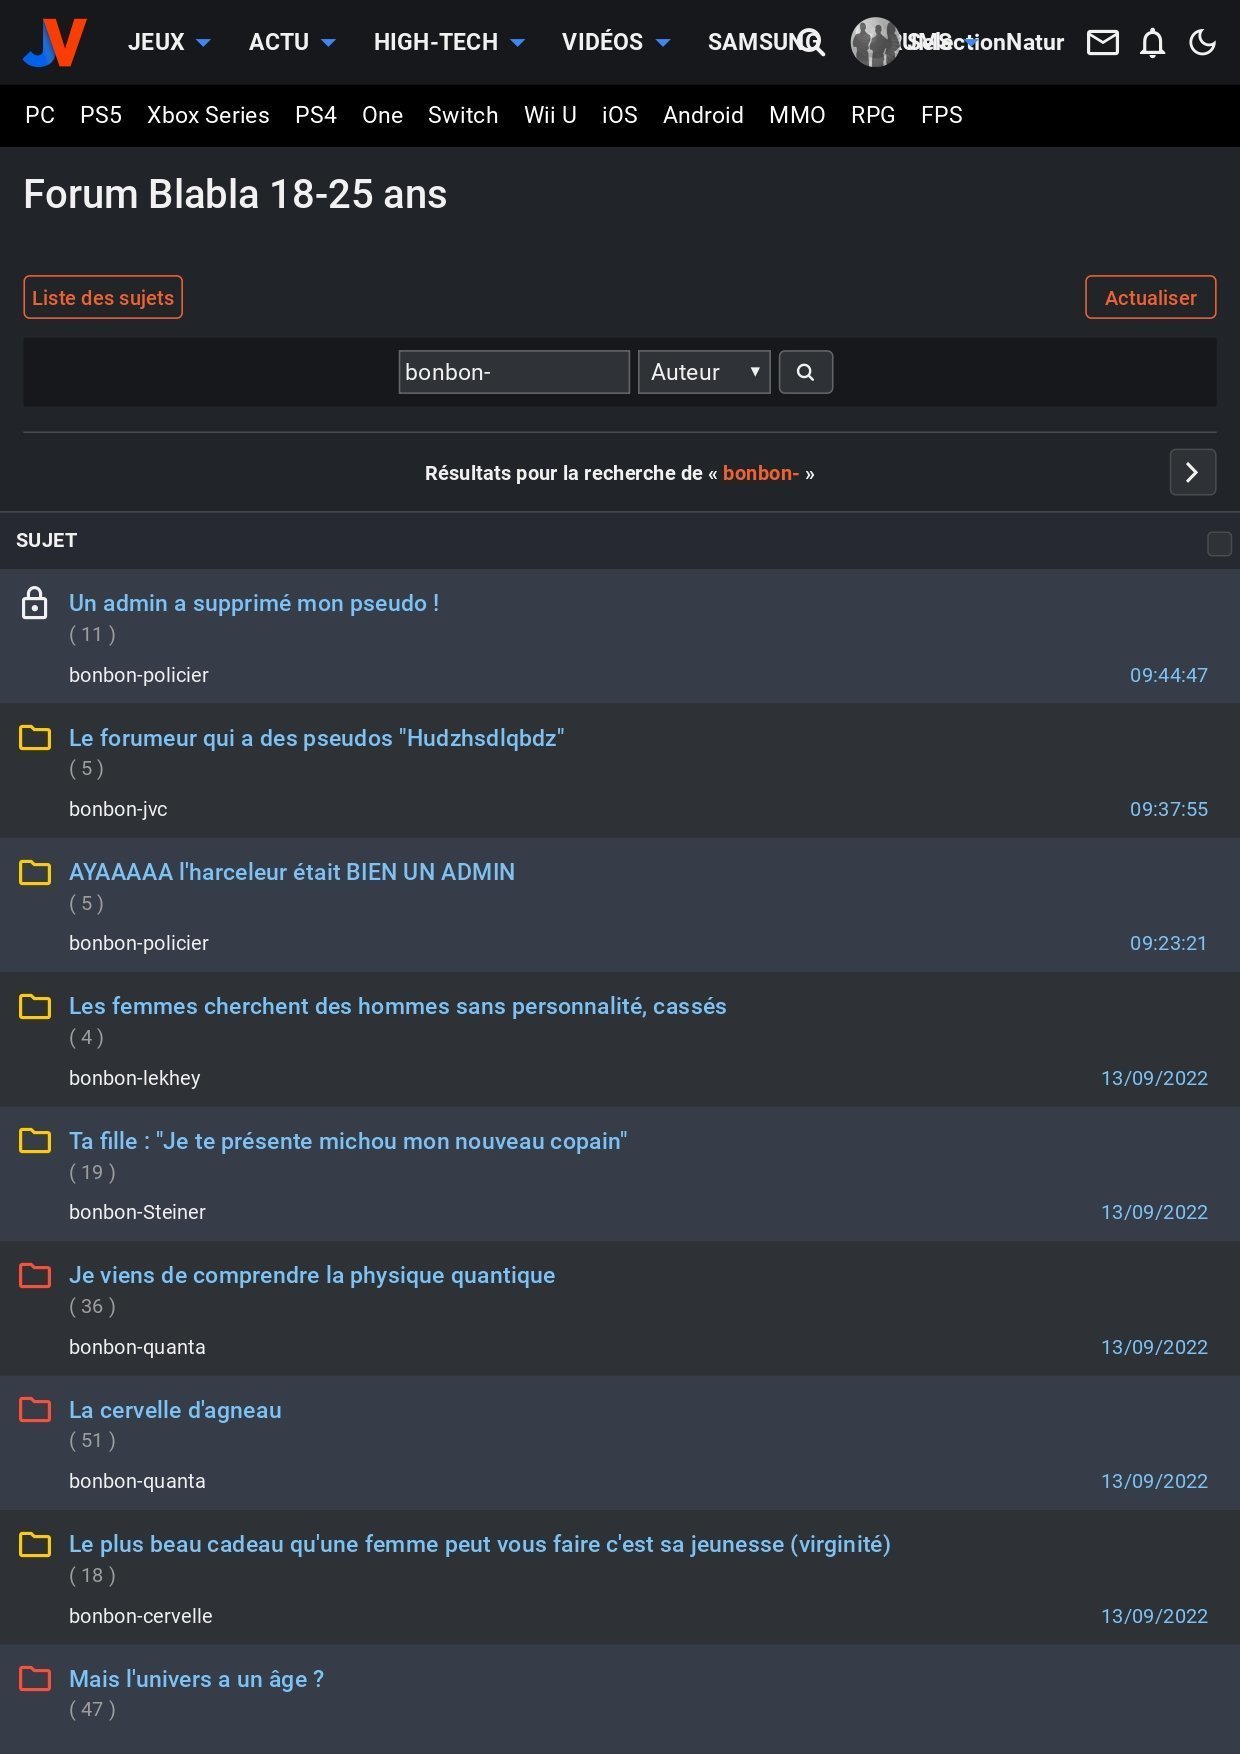Select the Switch platform tab

coord(463,115)
